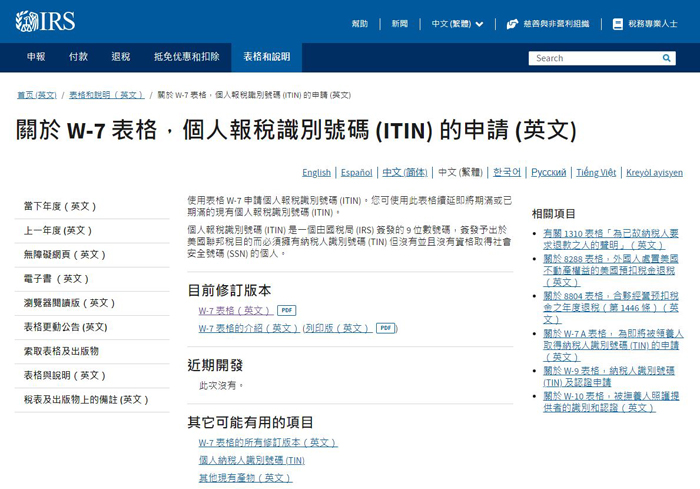Click PDF badge next to W-7 表格的介紹
The width and height of the screenshot is (700, 489).
(386, 328)
